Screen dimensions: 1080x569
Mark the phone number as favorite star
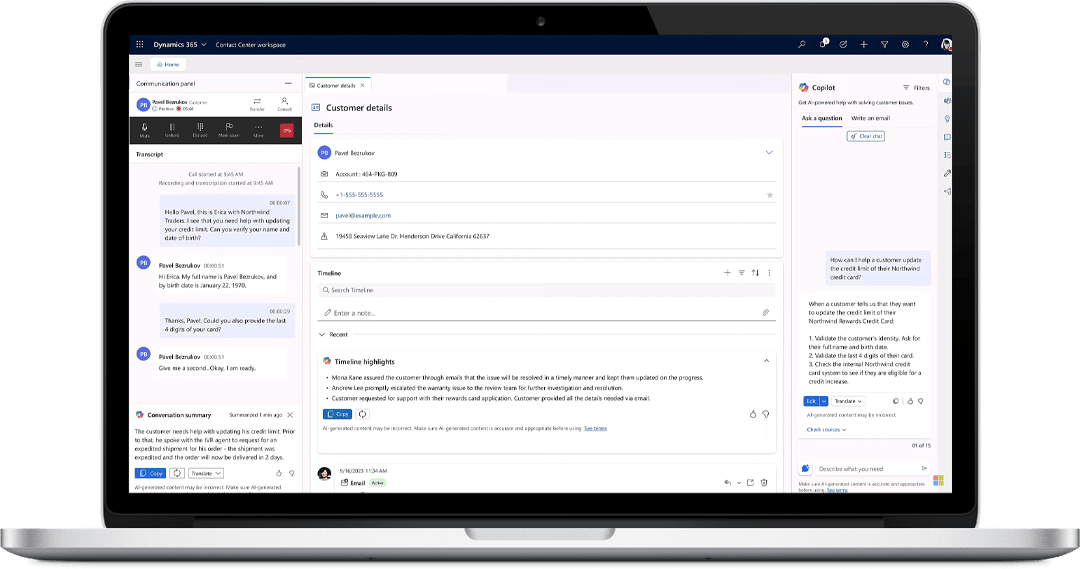point(769,195)
